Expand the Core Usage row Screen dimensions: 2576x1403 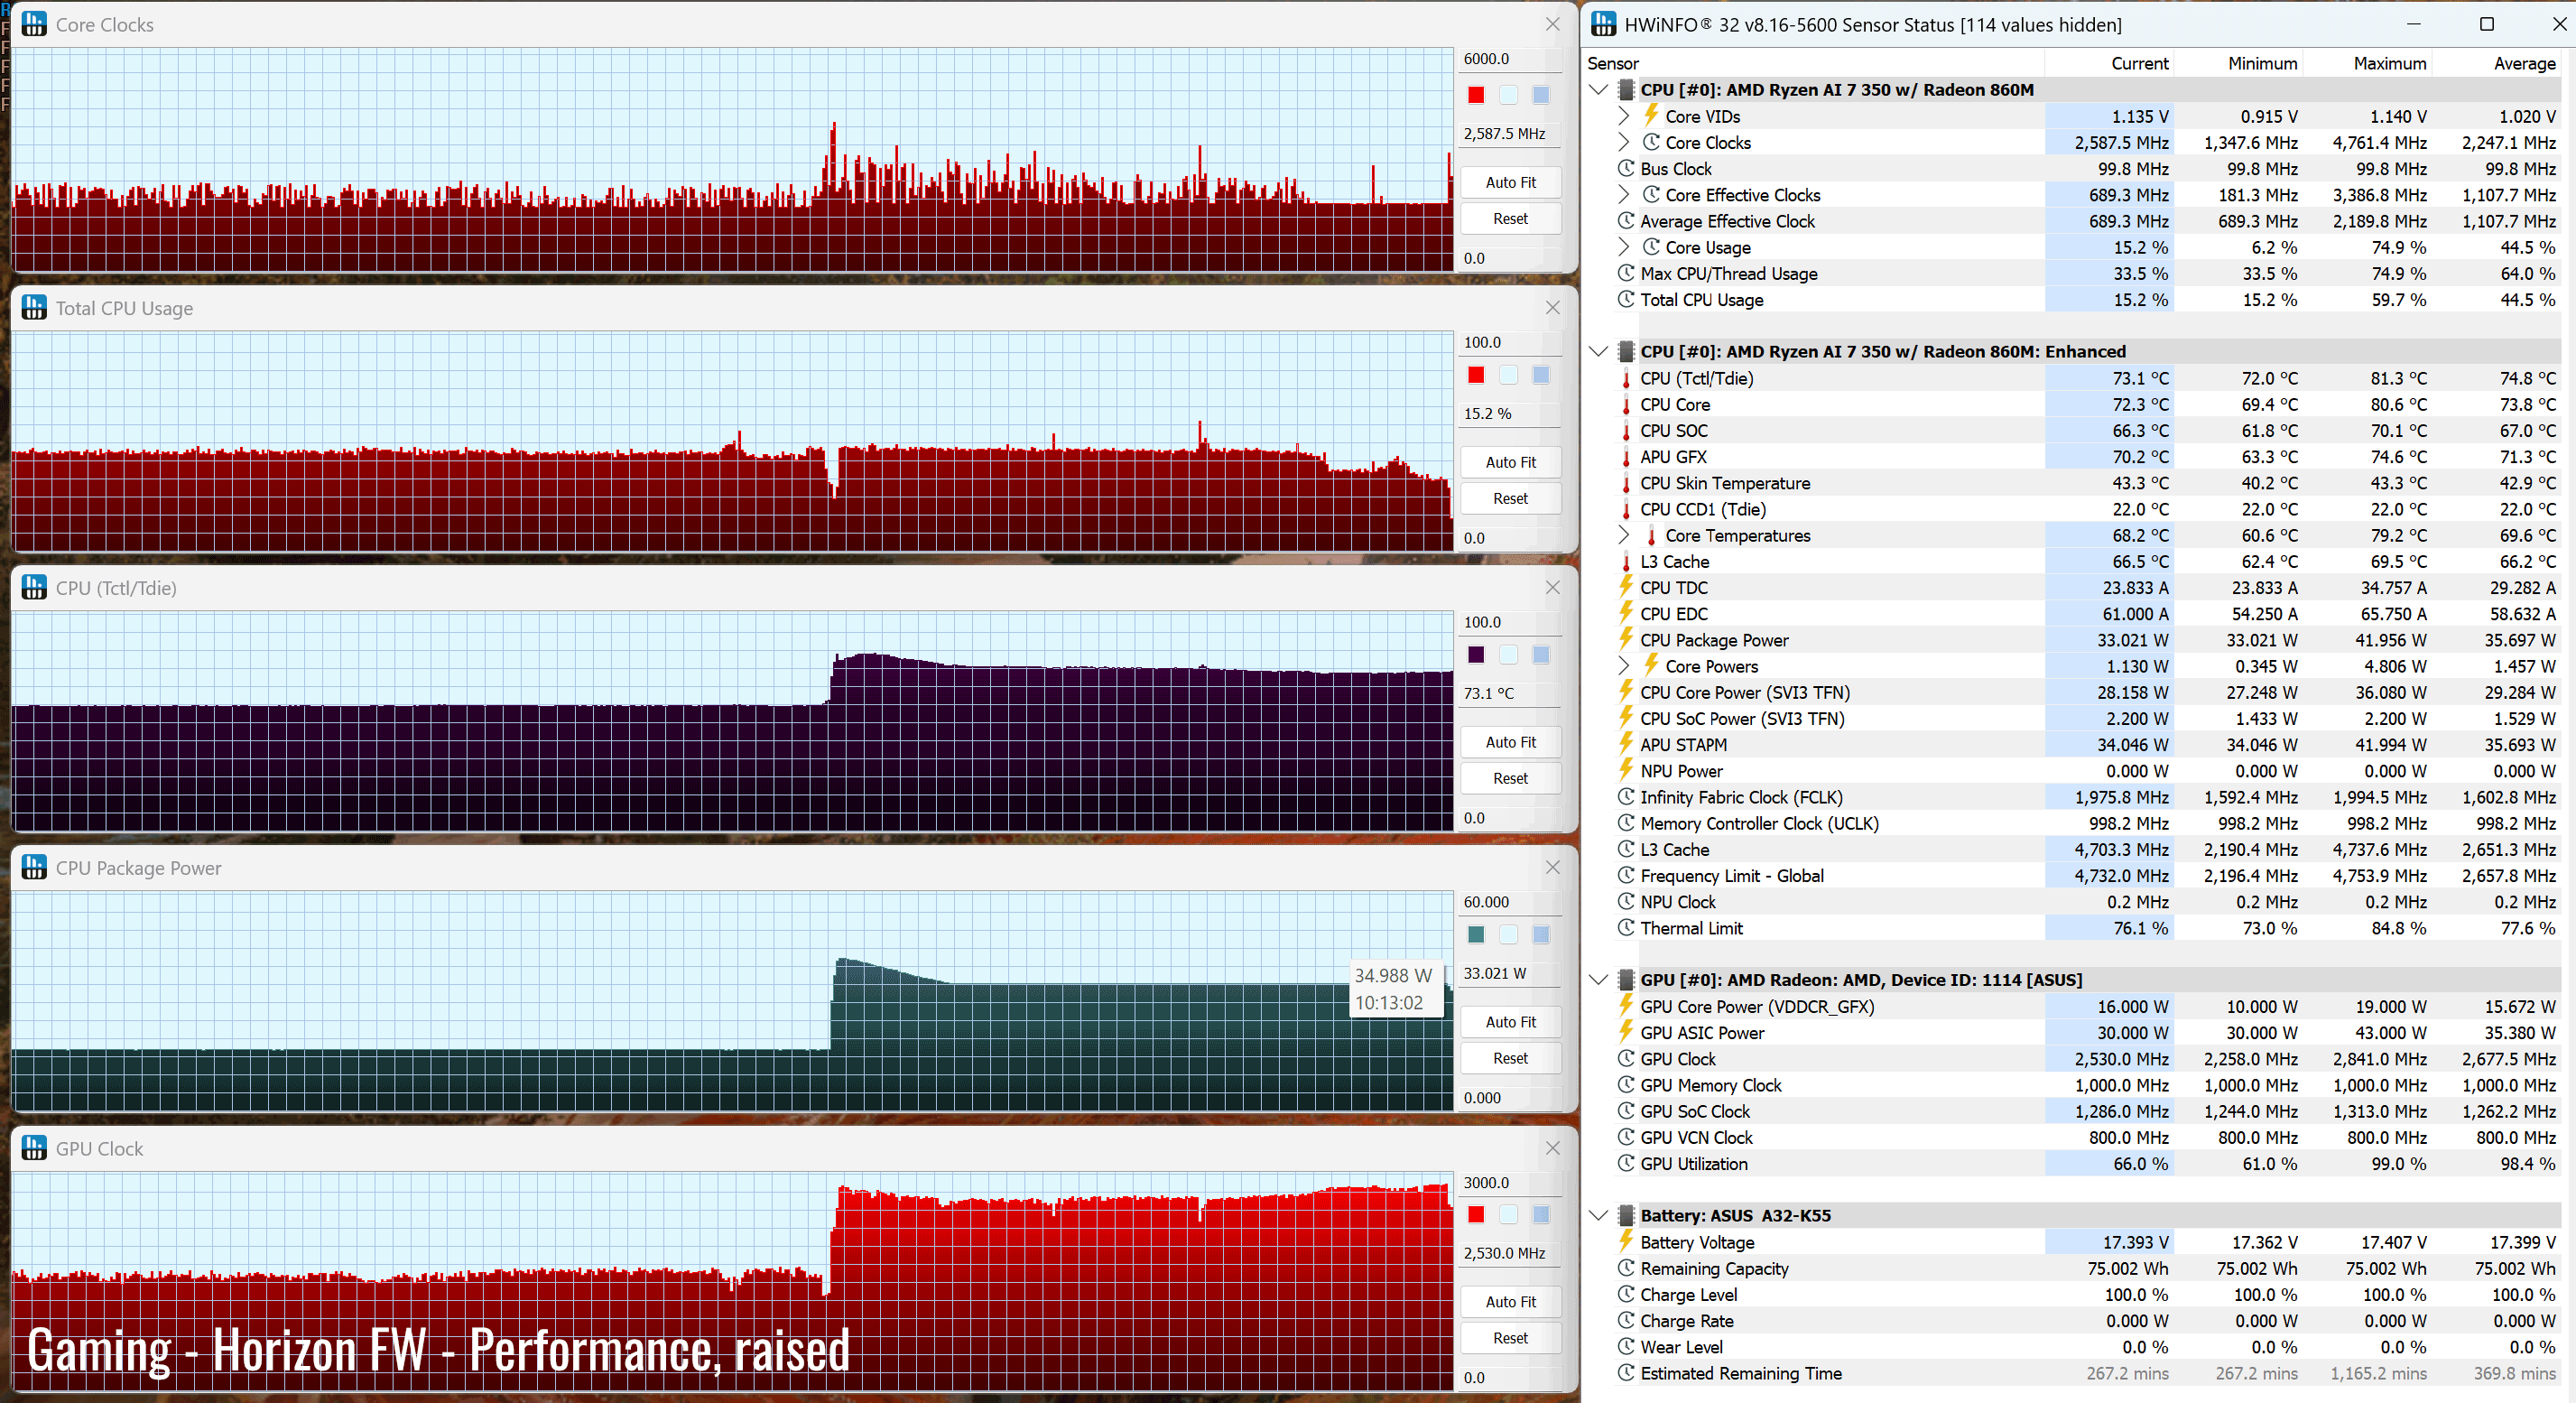tap(1624, 247)
